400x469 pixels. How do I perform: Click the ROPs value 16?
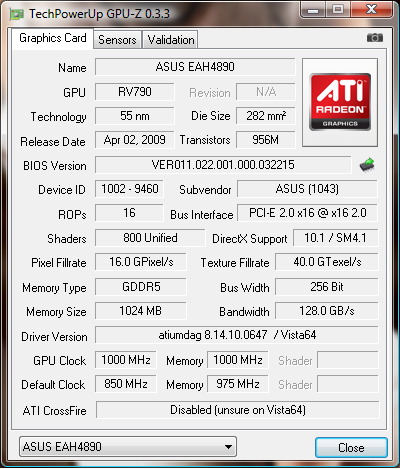pyautogui.click(x=129, y=213)
